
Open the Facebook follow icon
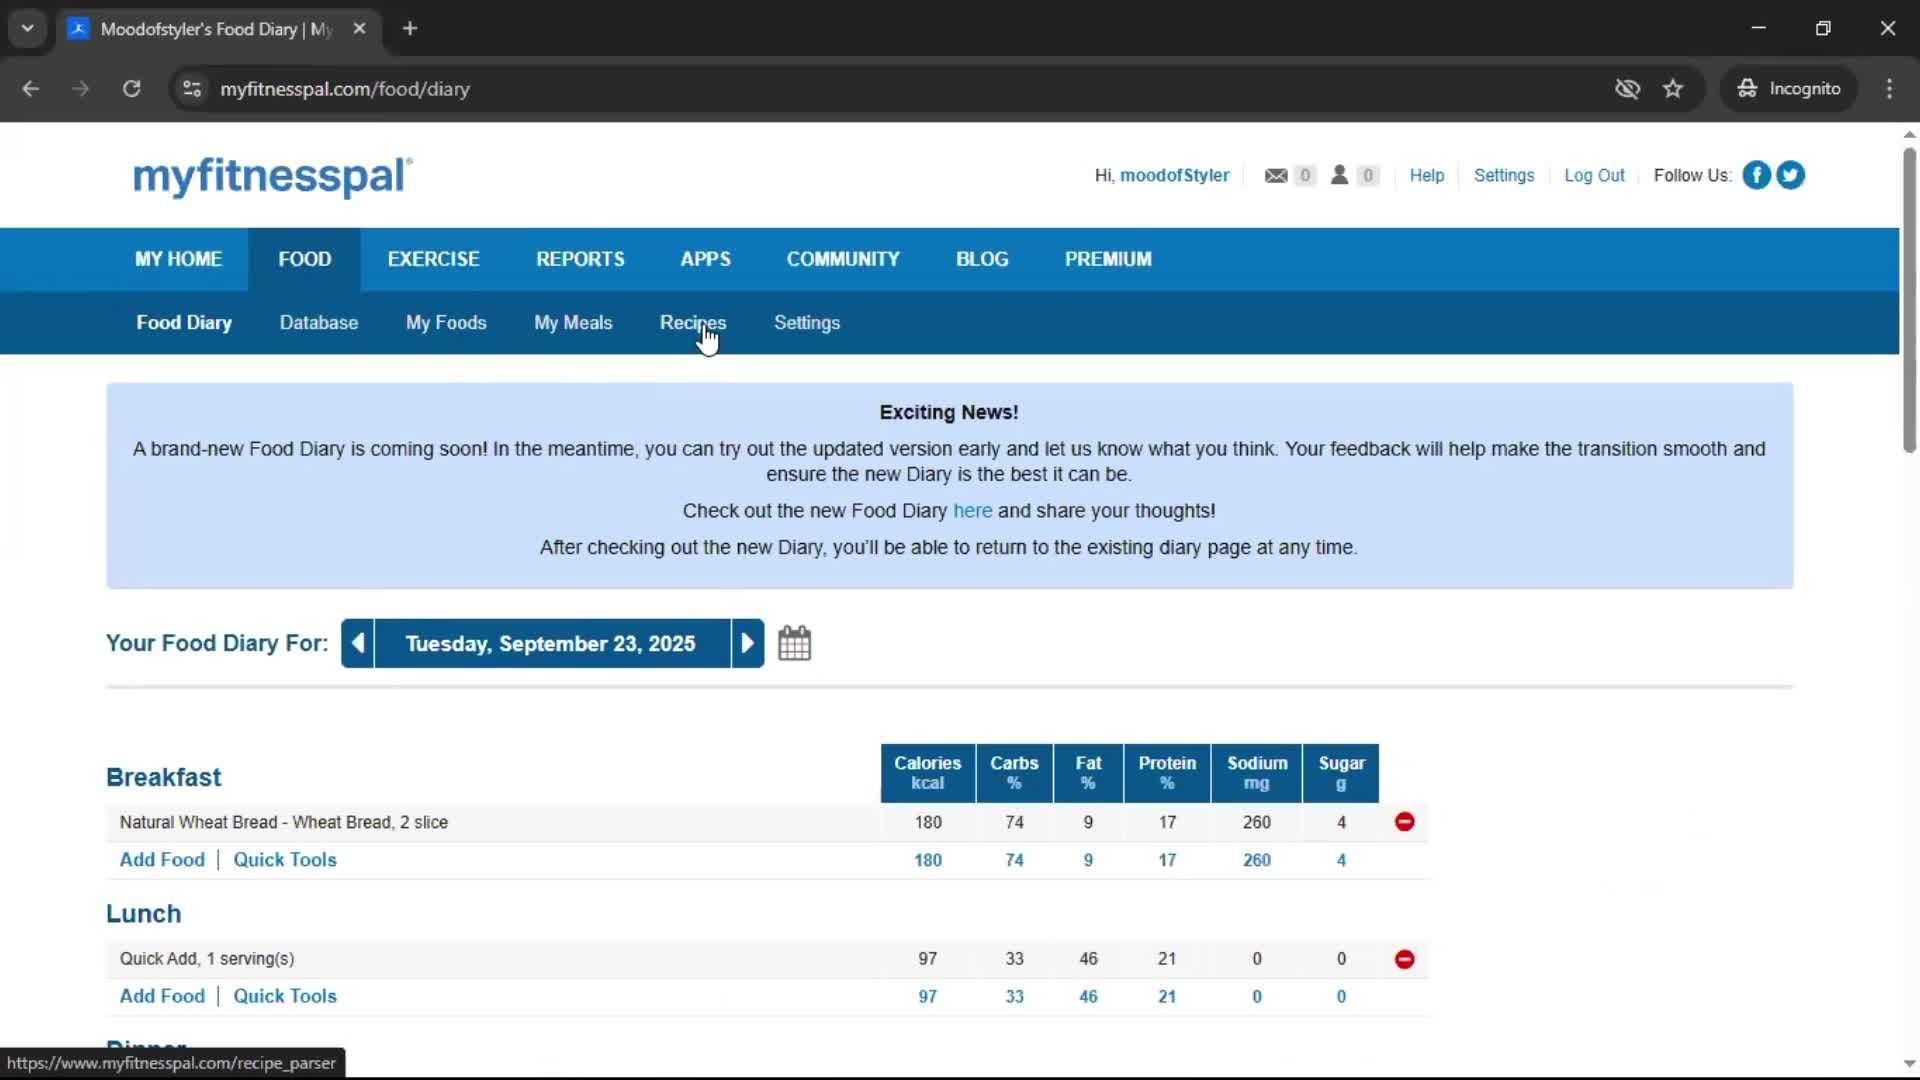[x=1756, y=175]
